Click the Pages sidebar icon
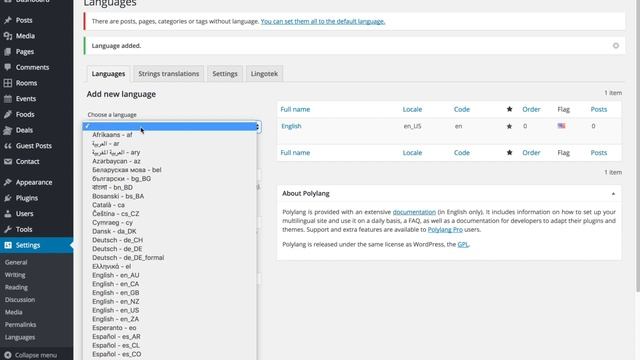Screen dimensions: 640x360 pyautogui.click(x=8, y=52)
